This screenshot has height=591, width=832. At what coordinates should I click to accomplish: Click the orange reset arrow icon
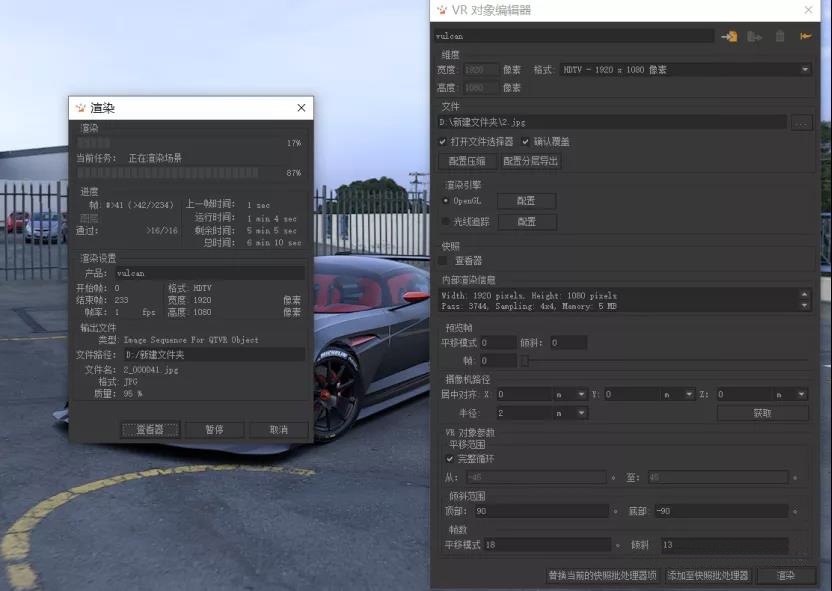[805, 36]
